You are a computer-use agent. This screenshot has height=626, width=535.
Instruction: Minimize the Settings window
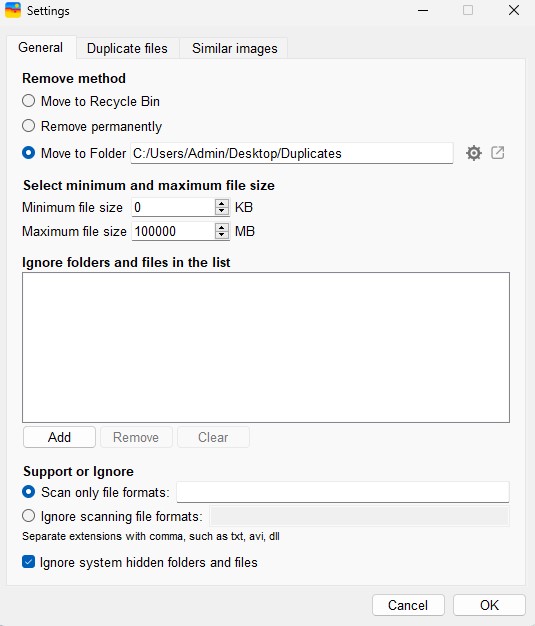click(423, 10)
